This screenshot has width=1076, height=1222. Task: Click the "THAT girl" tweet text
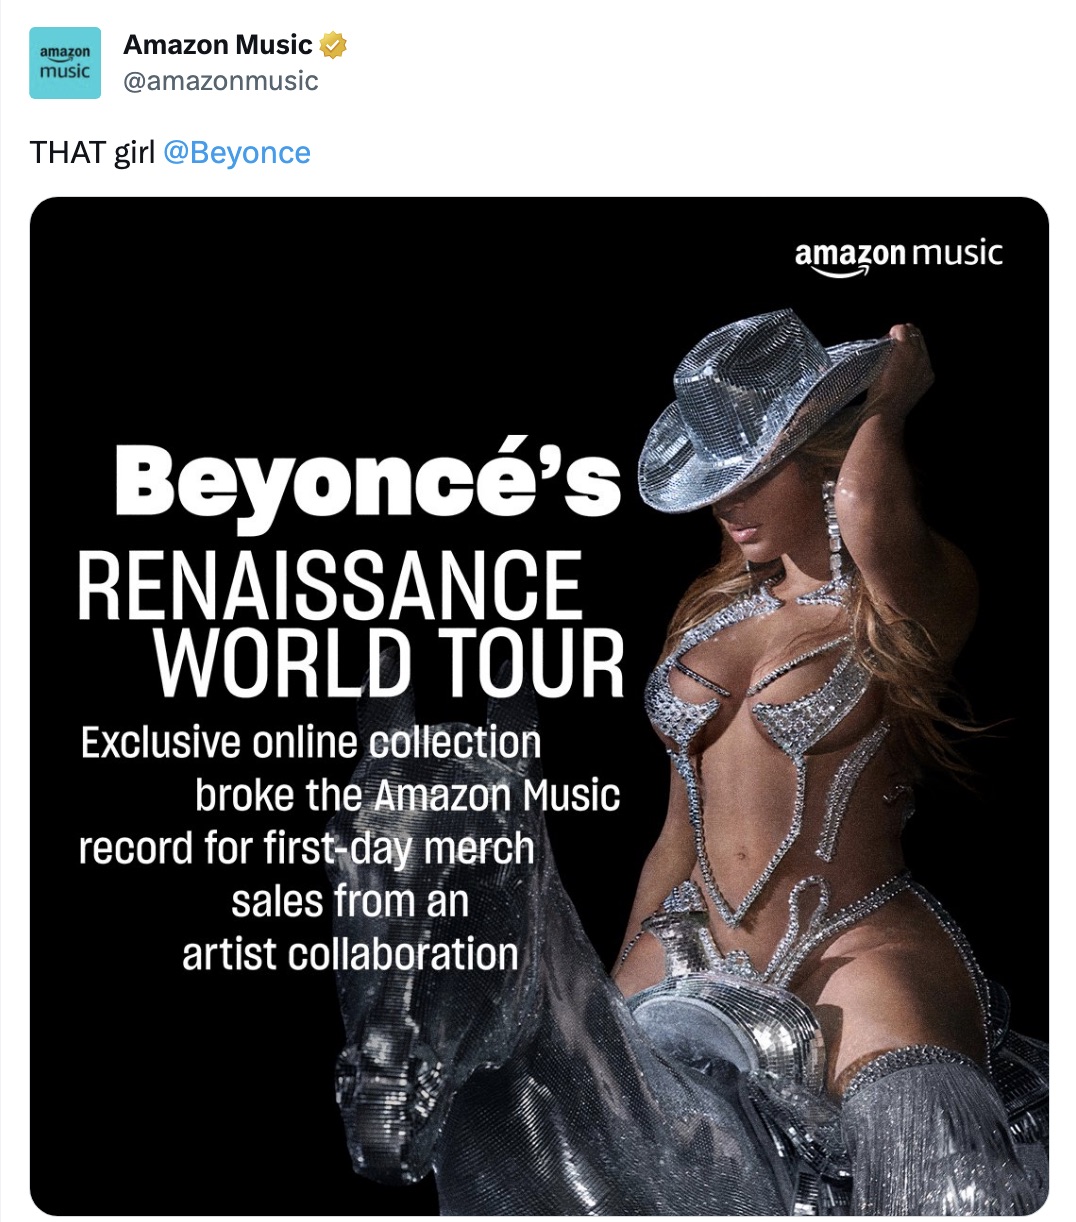pos(92,152)
